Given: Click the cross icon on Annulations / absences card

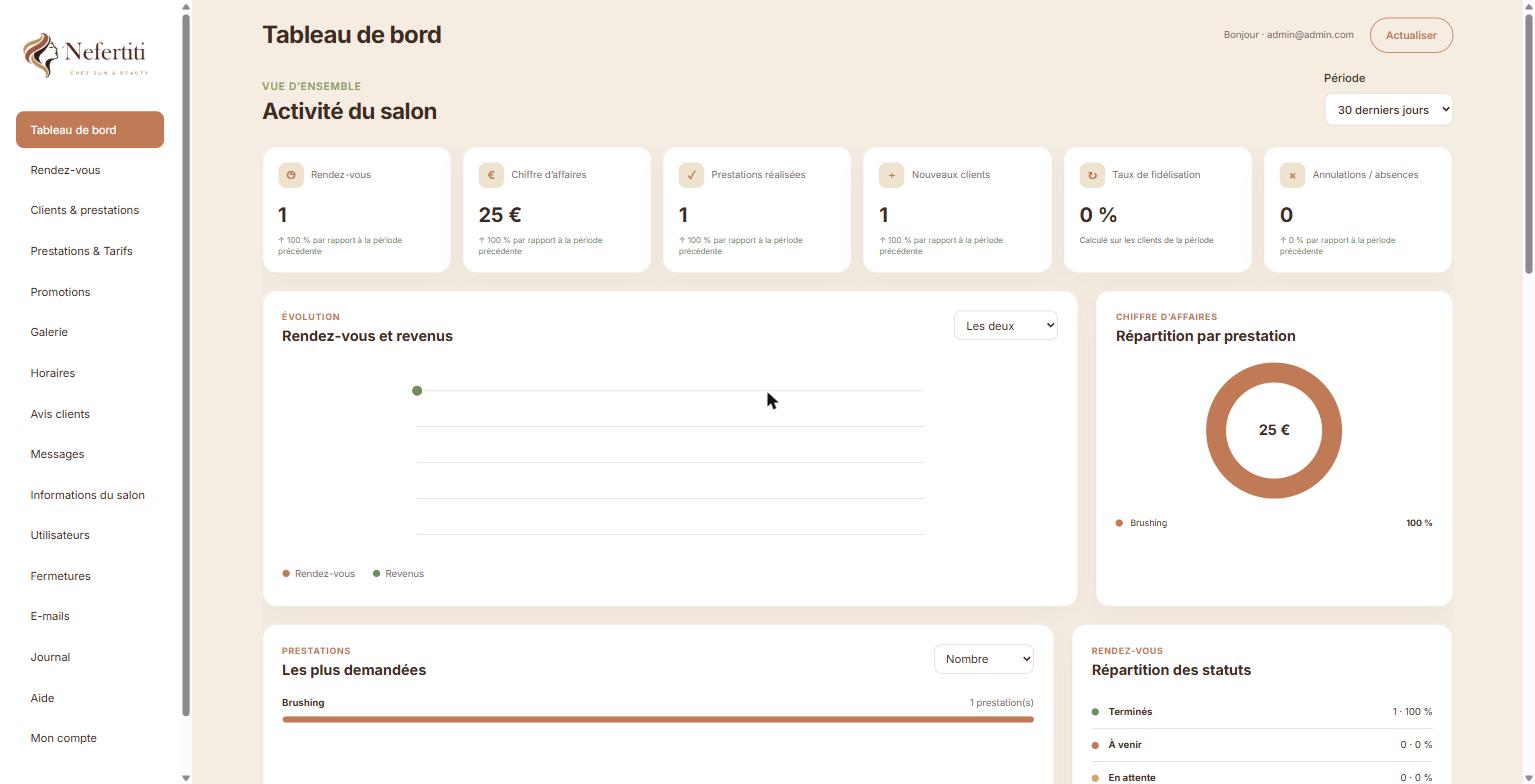Looking at the screenshot, I should click(1292, 175).
